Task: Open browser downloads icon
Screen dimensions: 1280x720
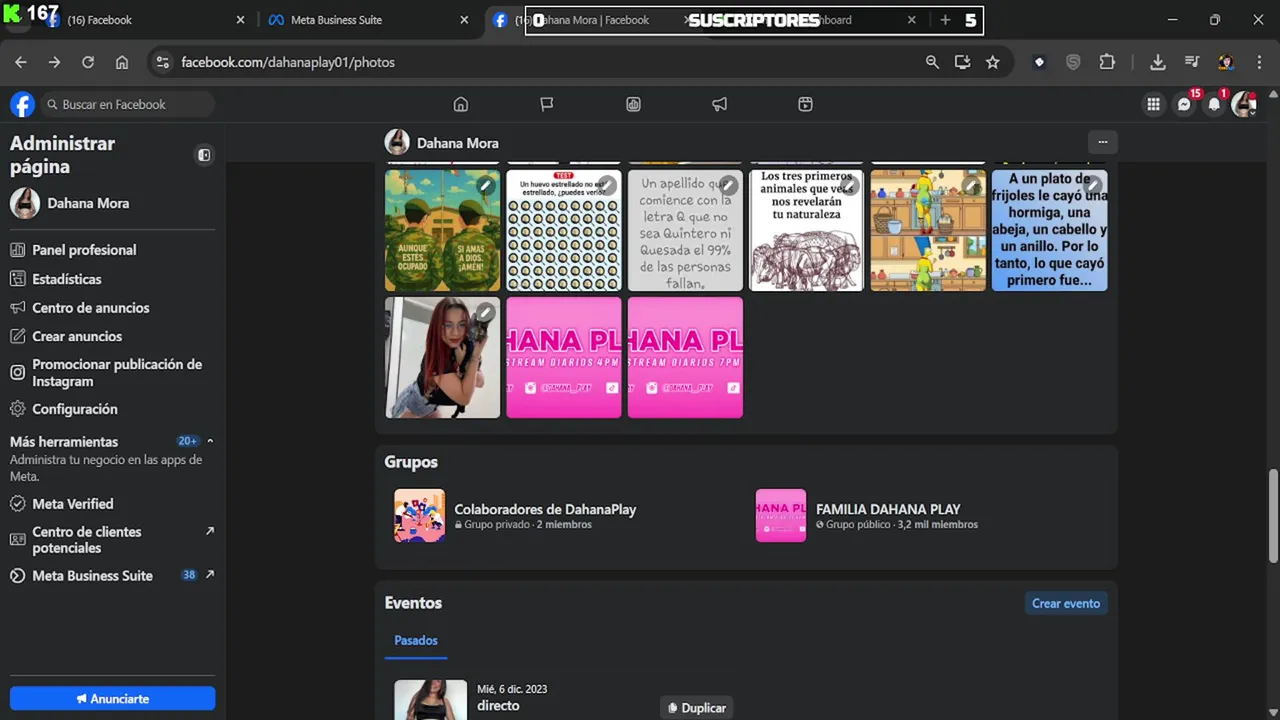Action: coord(1158,62)
